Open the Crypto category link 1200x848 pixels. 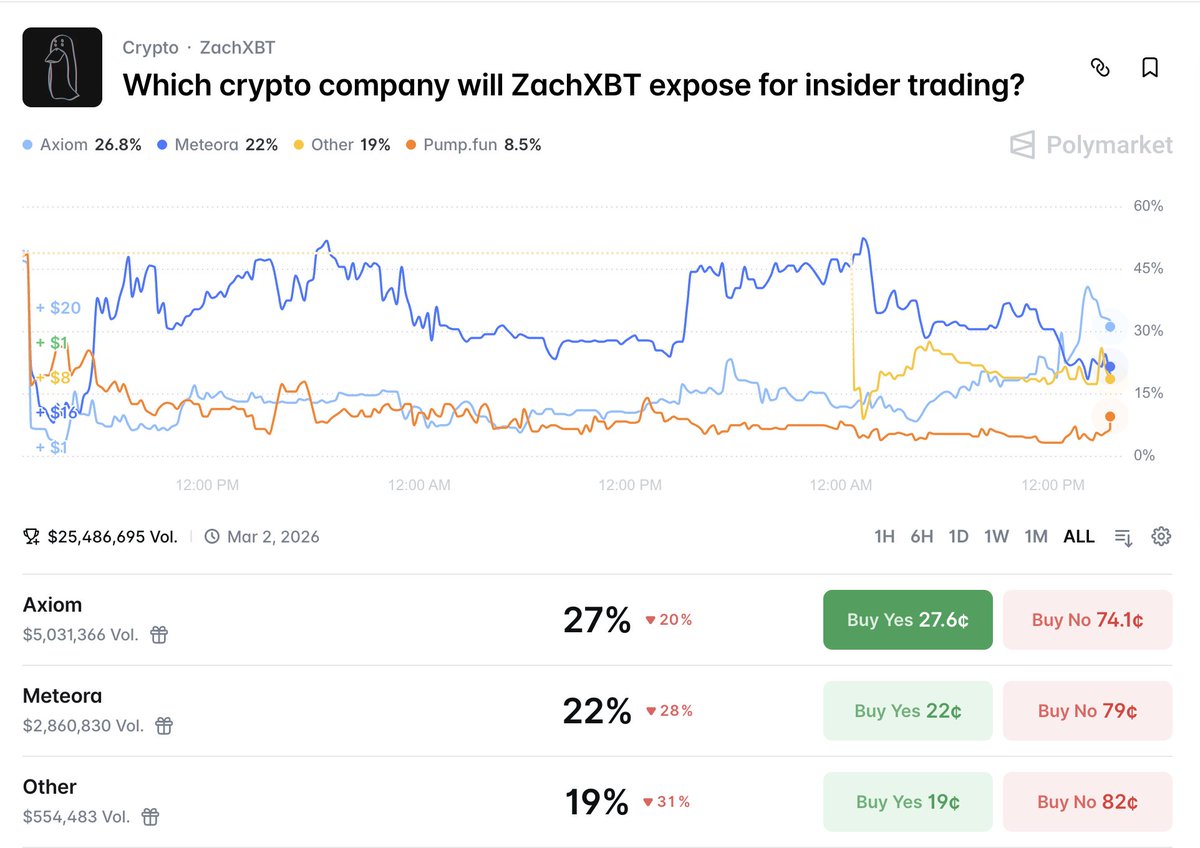[x=150, y=47]
